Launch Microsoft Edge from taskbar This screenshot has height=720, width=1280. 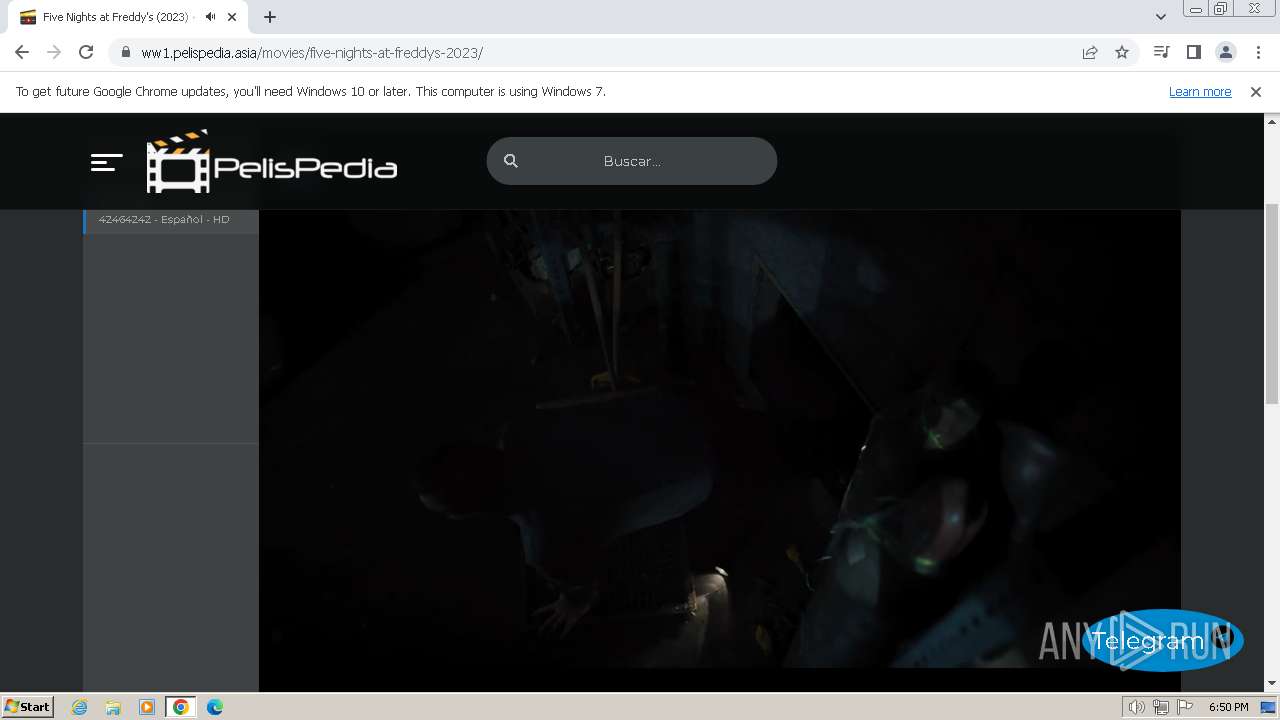tap(215, 707)
